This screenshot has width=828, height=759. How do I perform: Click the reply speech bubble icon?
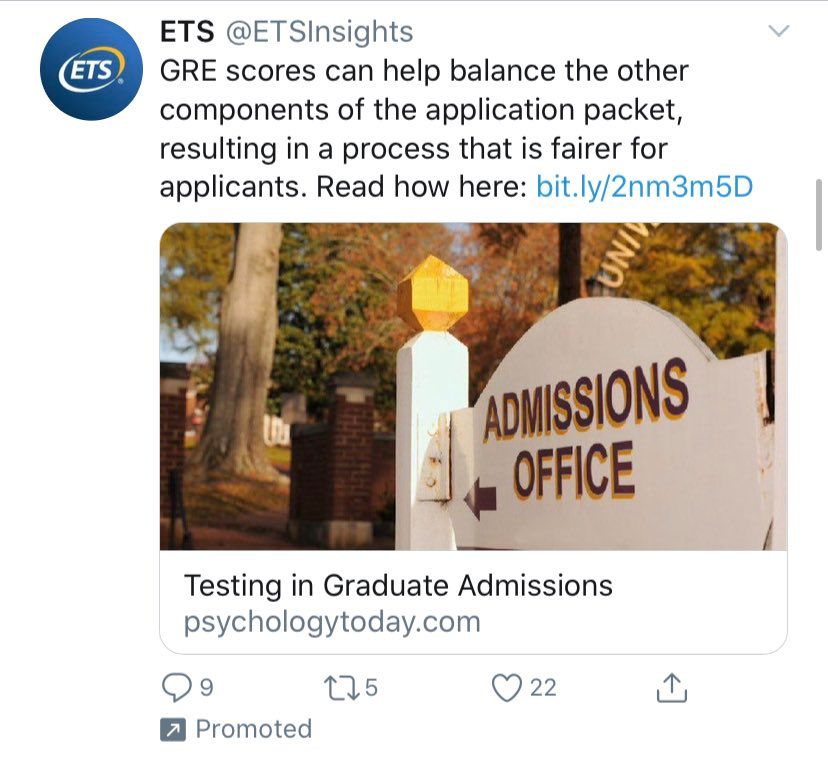point(176,687)
